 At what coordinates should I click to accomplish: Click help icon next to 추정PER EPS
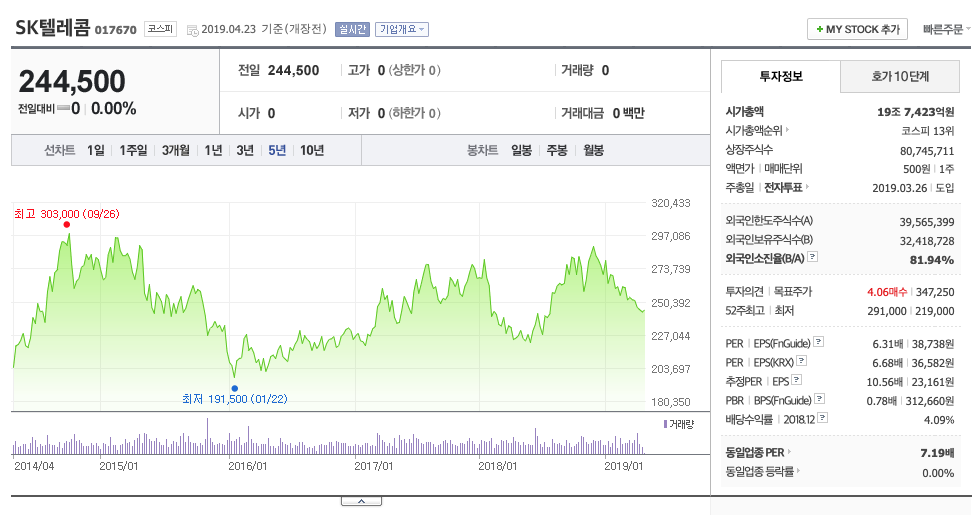797,380
